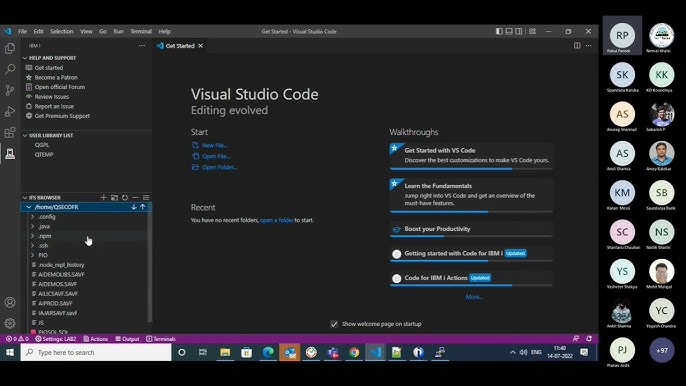
Task: Open the Search view icon
Action: pos(10,69)
